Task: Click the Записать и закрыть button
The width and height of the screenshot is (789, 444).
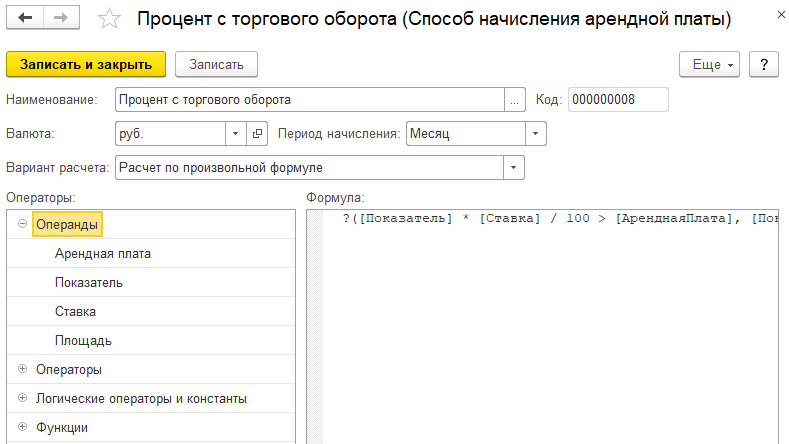Action: pyautogui.click(x=86, y=64)
